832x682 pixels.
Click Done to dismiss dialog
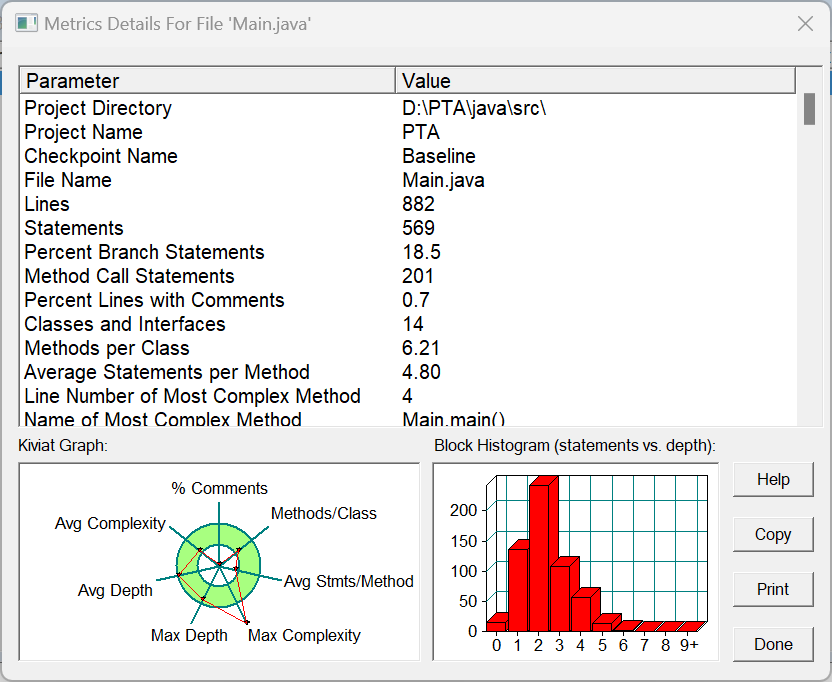click(x=773, y=644)
